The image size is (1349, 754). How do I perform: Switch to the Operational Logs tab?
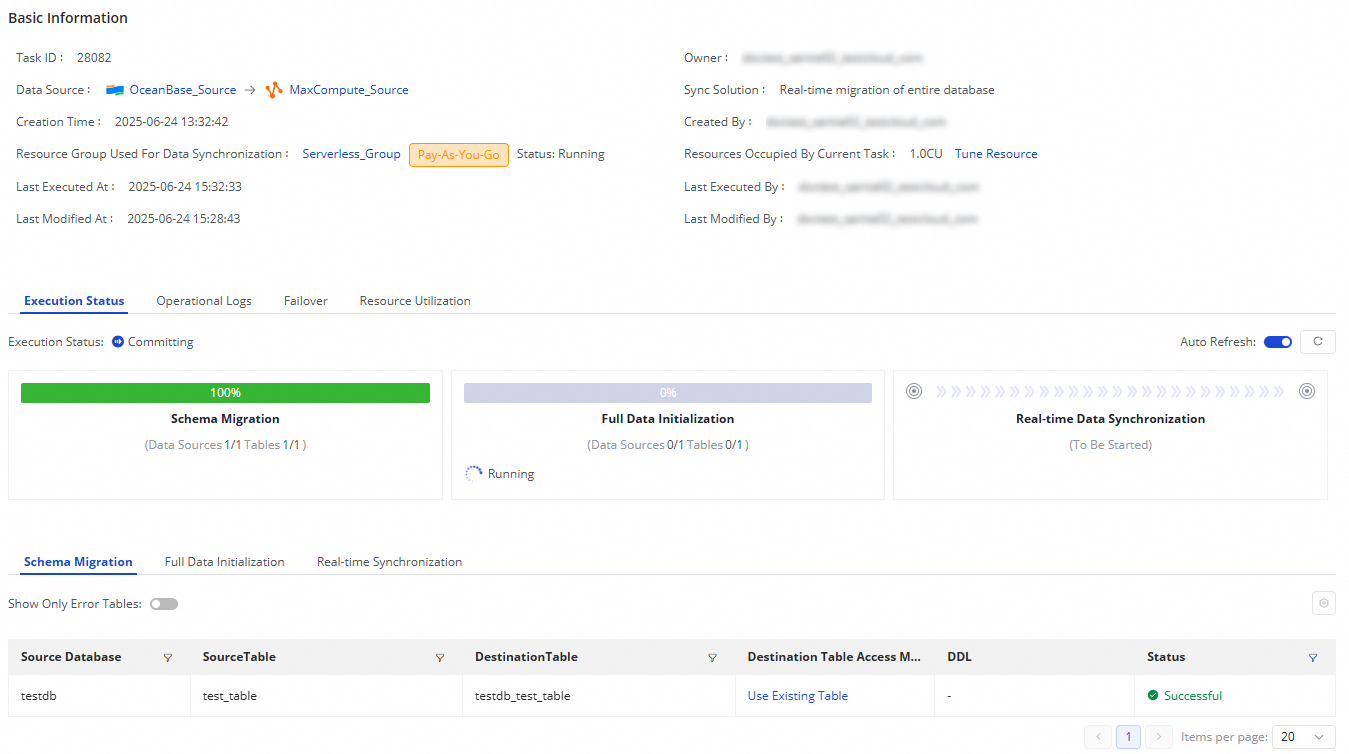(x=204, y=301)
